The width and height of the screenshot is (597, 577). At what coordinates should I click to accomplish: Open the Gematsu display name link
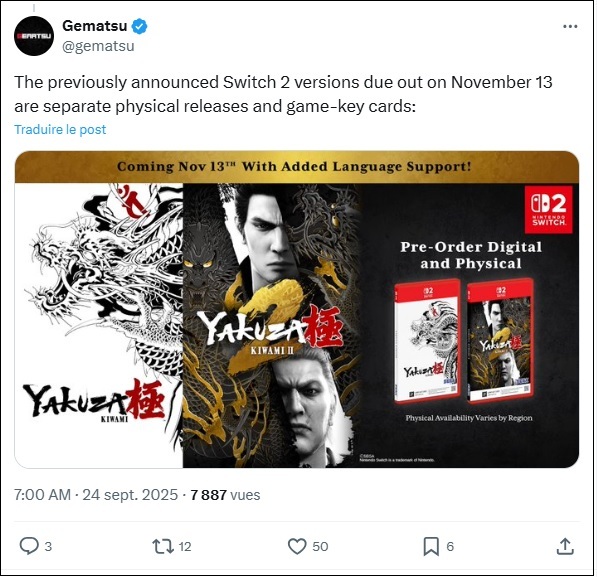tap(94, 26)
